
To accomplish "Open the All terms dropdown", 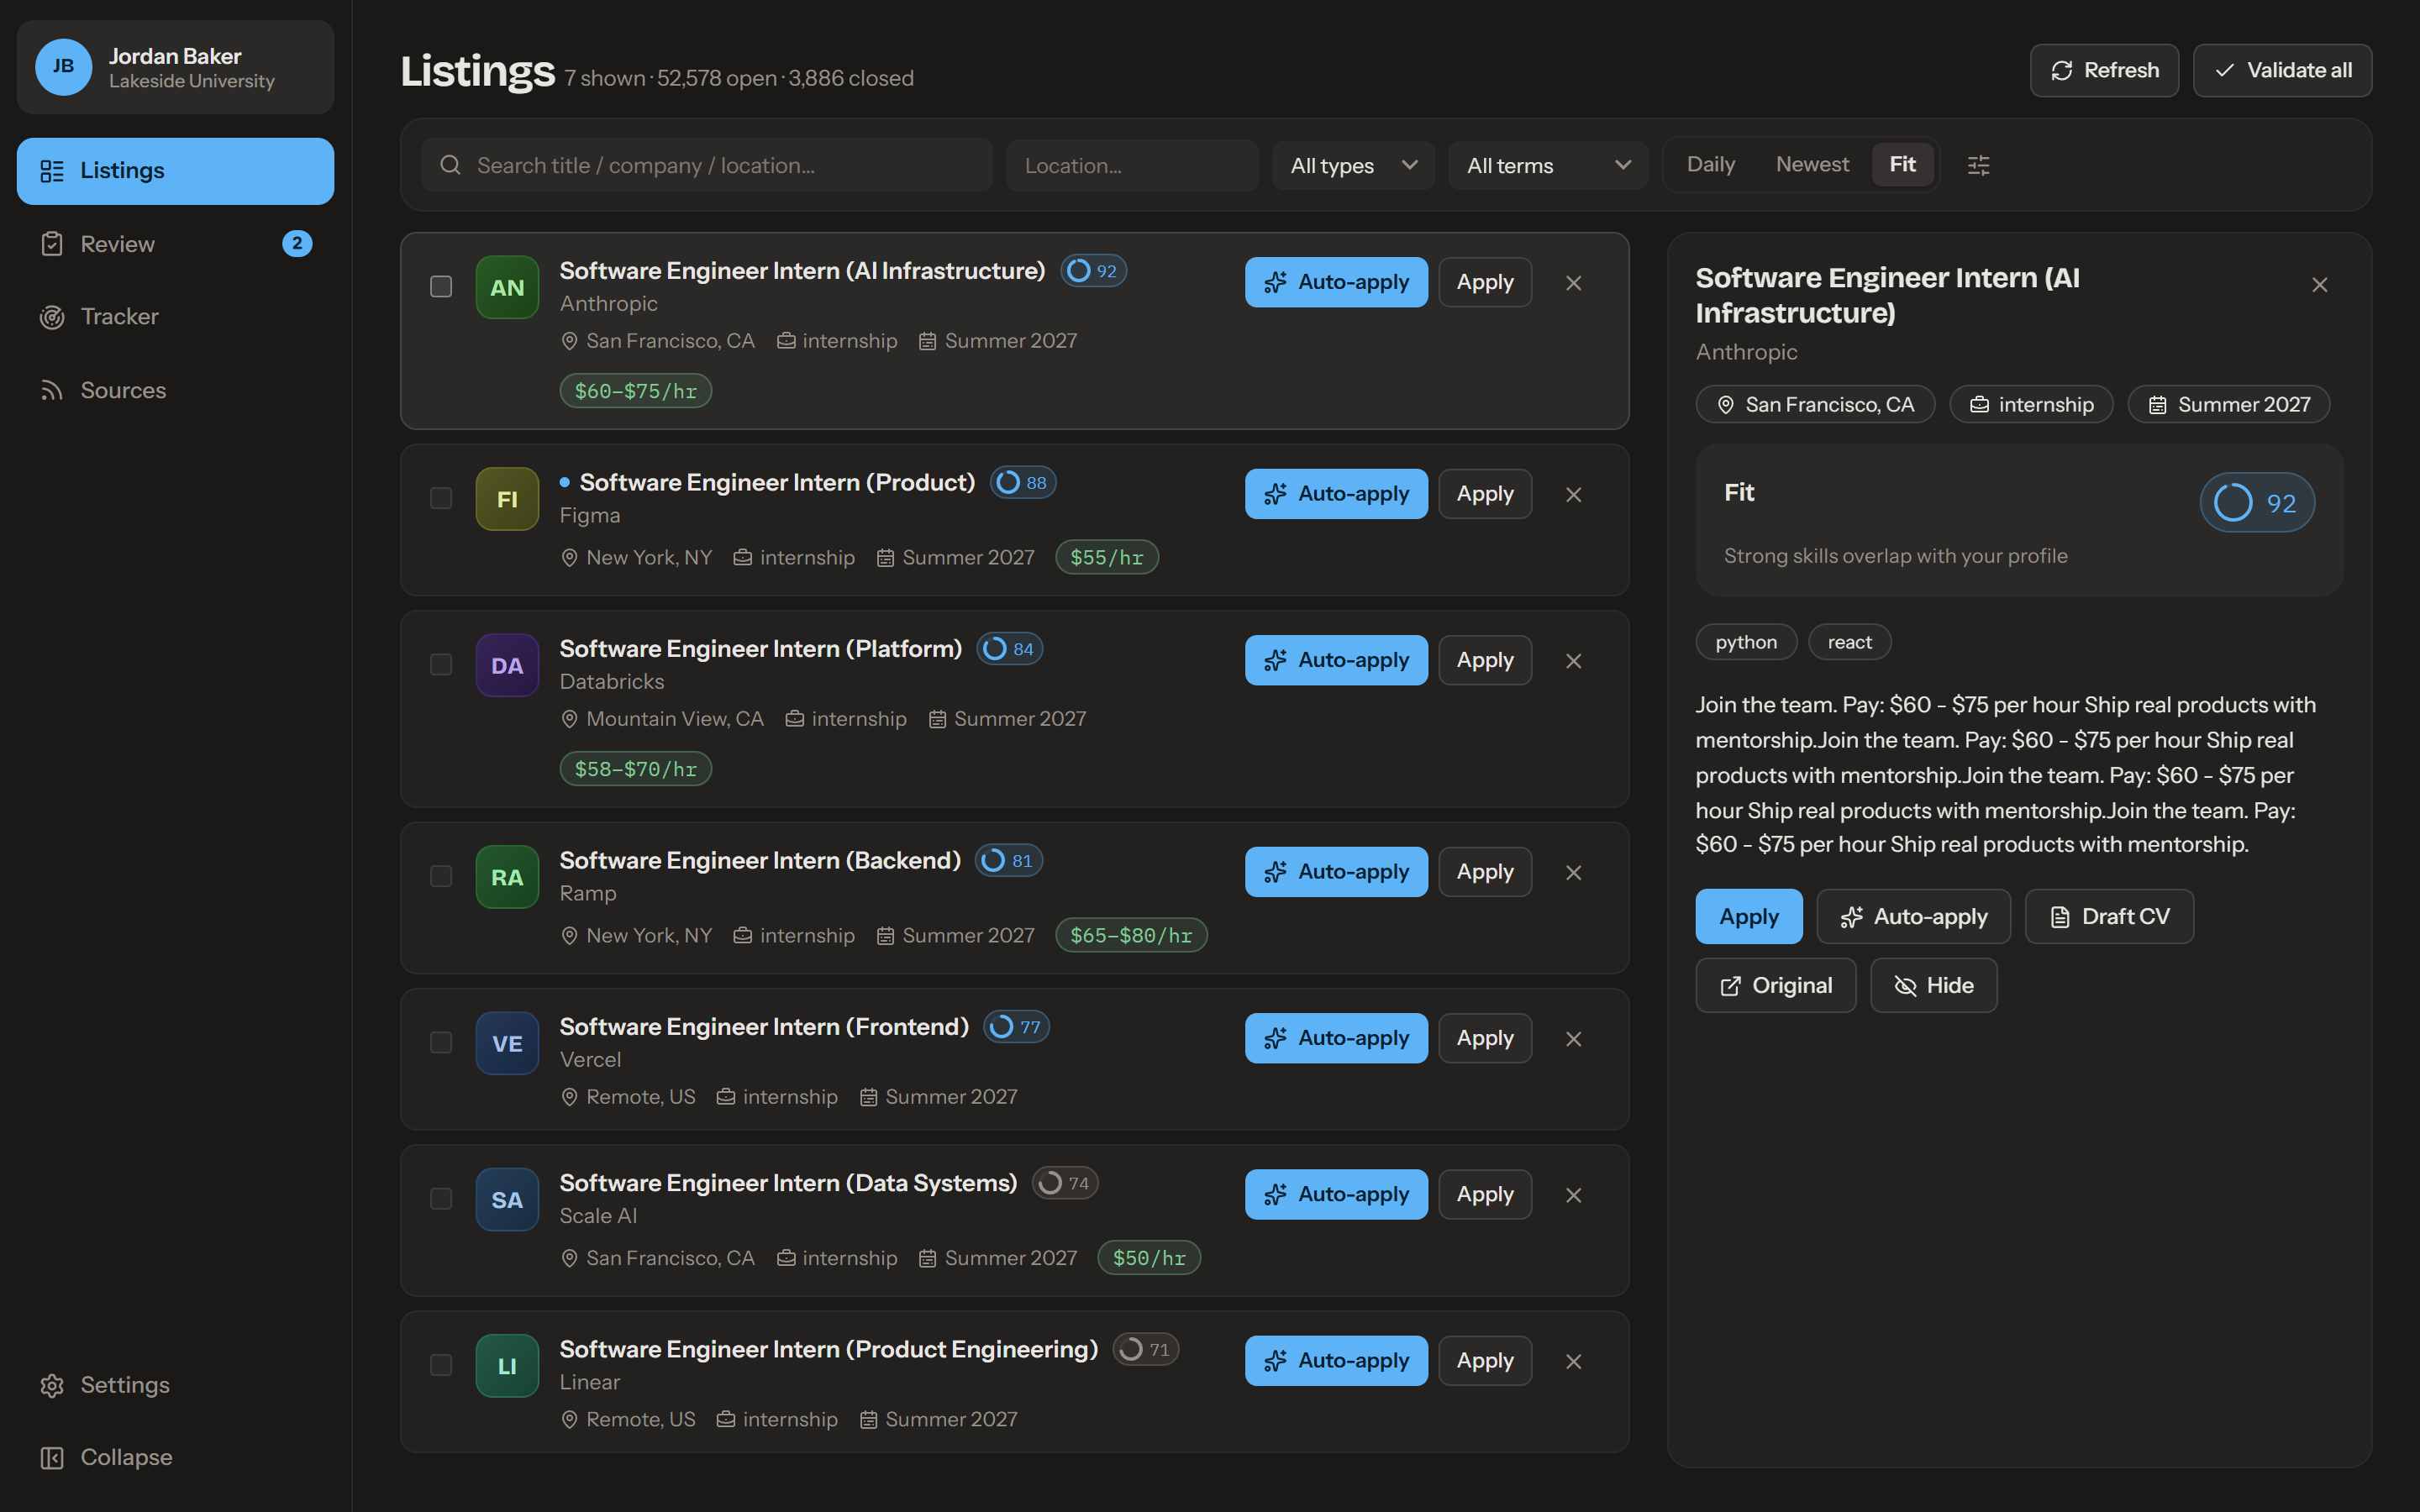I will (x=1548, y=165).
